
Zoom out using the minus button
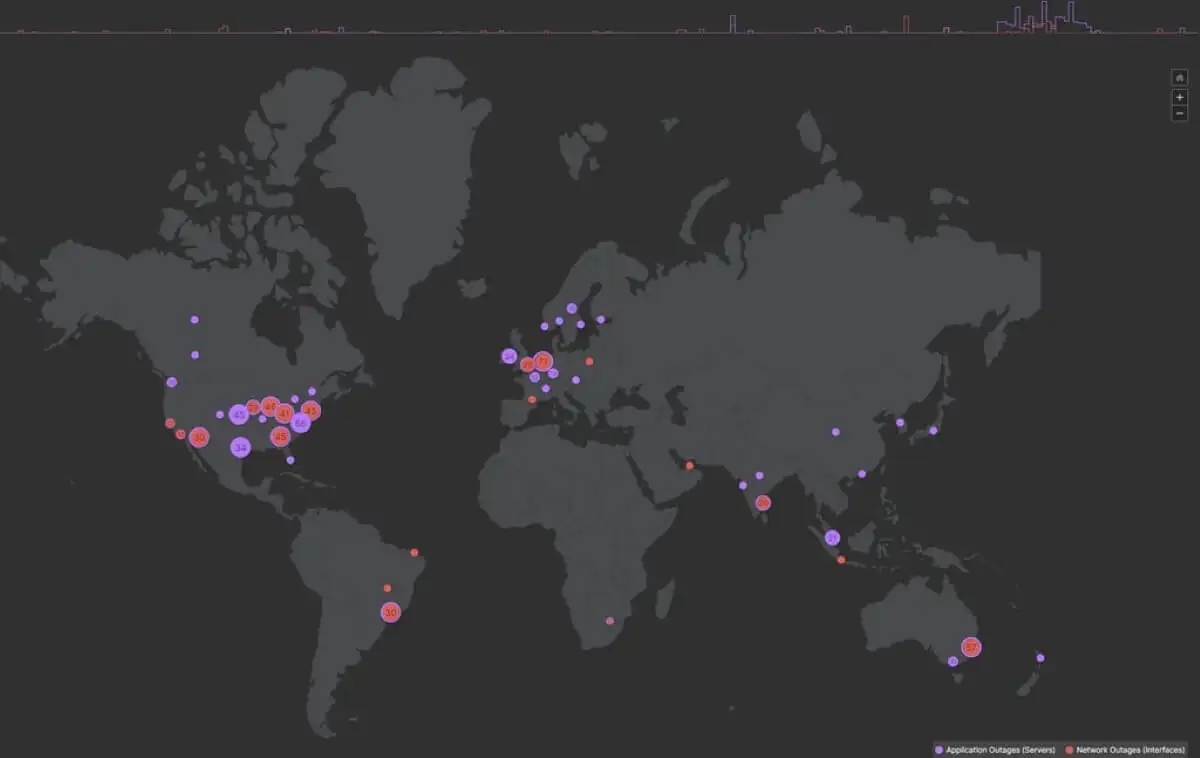[x=1180, y=113]
